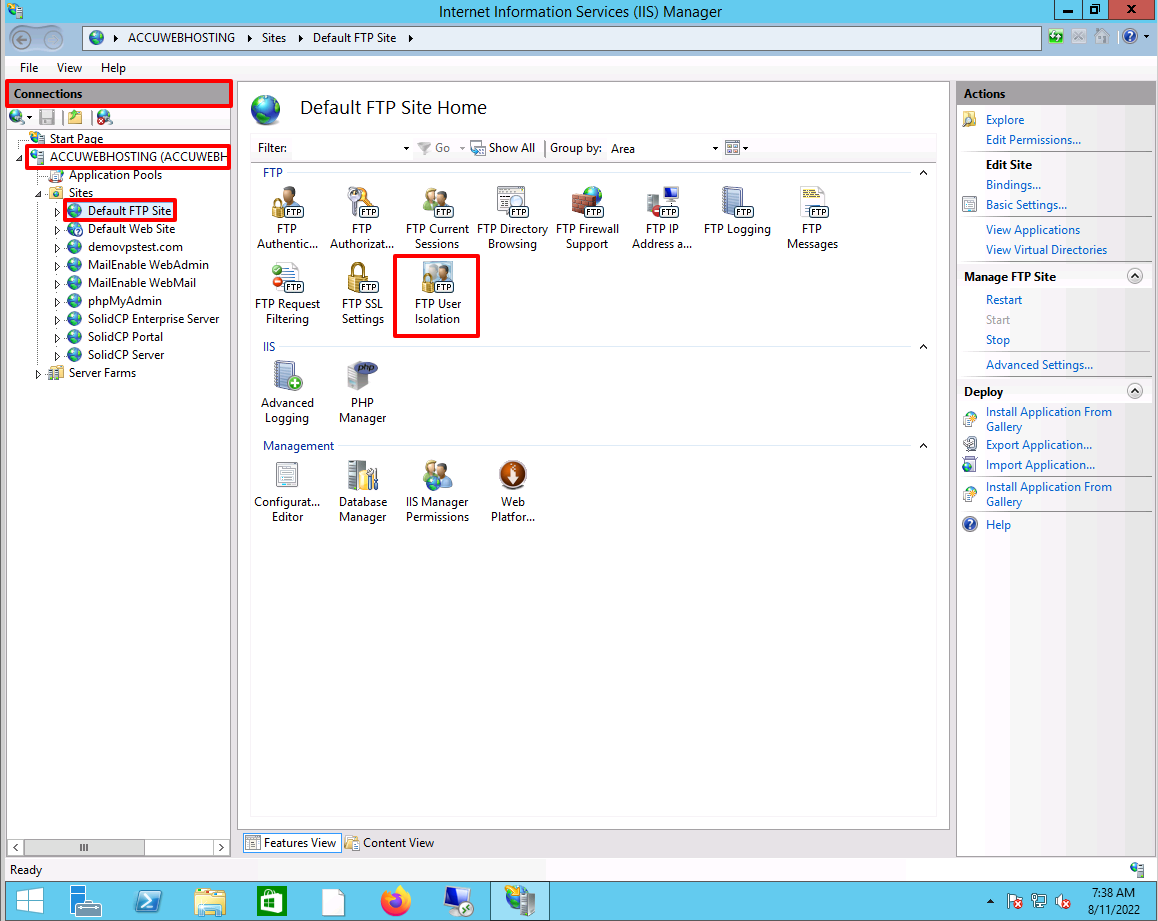This screenshot has height=921, width=1158.
Task: Open Basic Settings link
Action: pos(1026,205)
